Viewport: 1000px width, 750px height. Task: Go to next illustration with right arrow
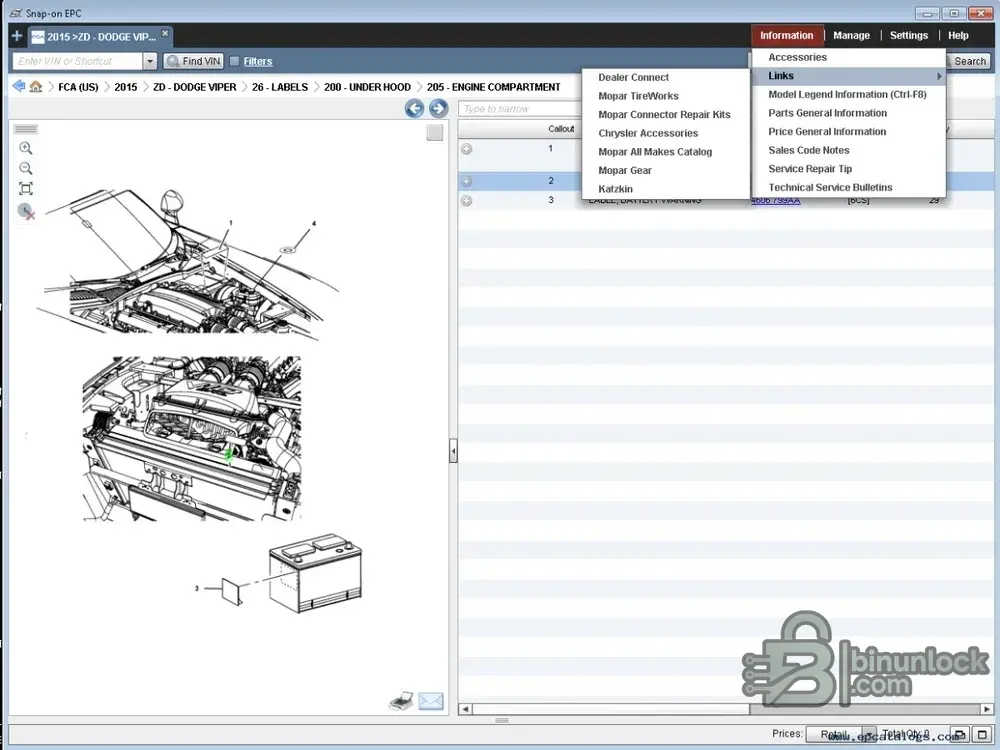(439, 108)
